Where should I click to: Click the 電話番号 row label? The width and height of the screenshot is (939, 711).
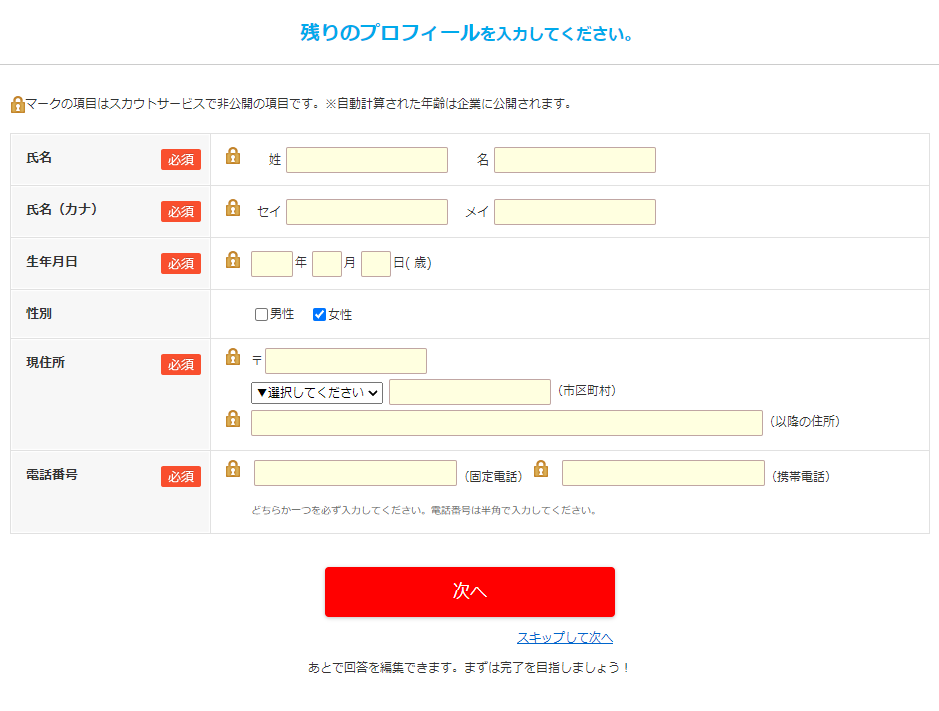tap(52, 474)
